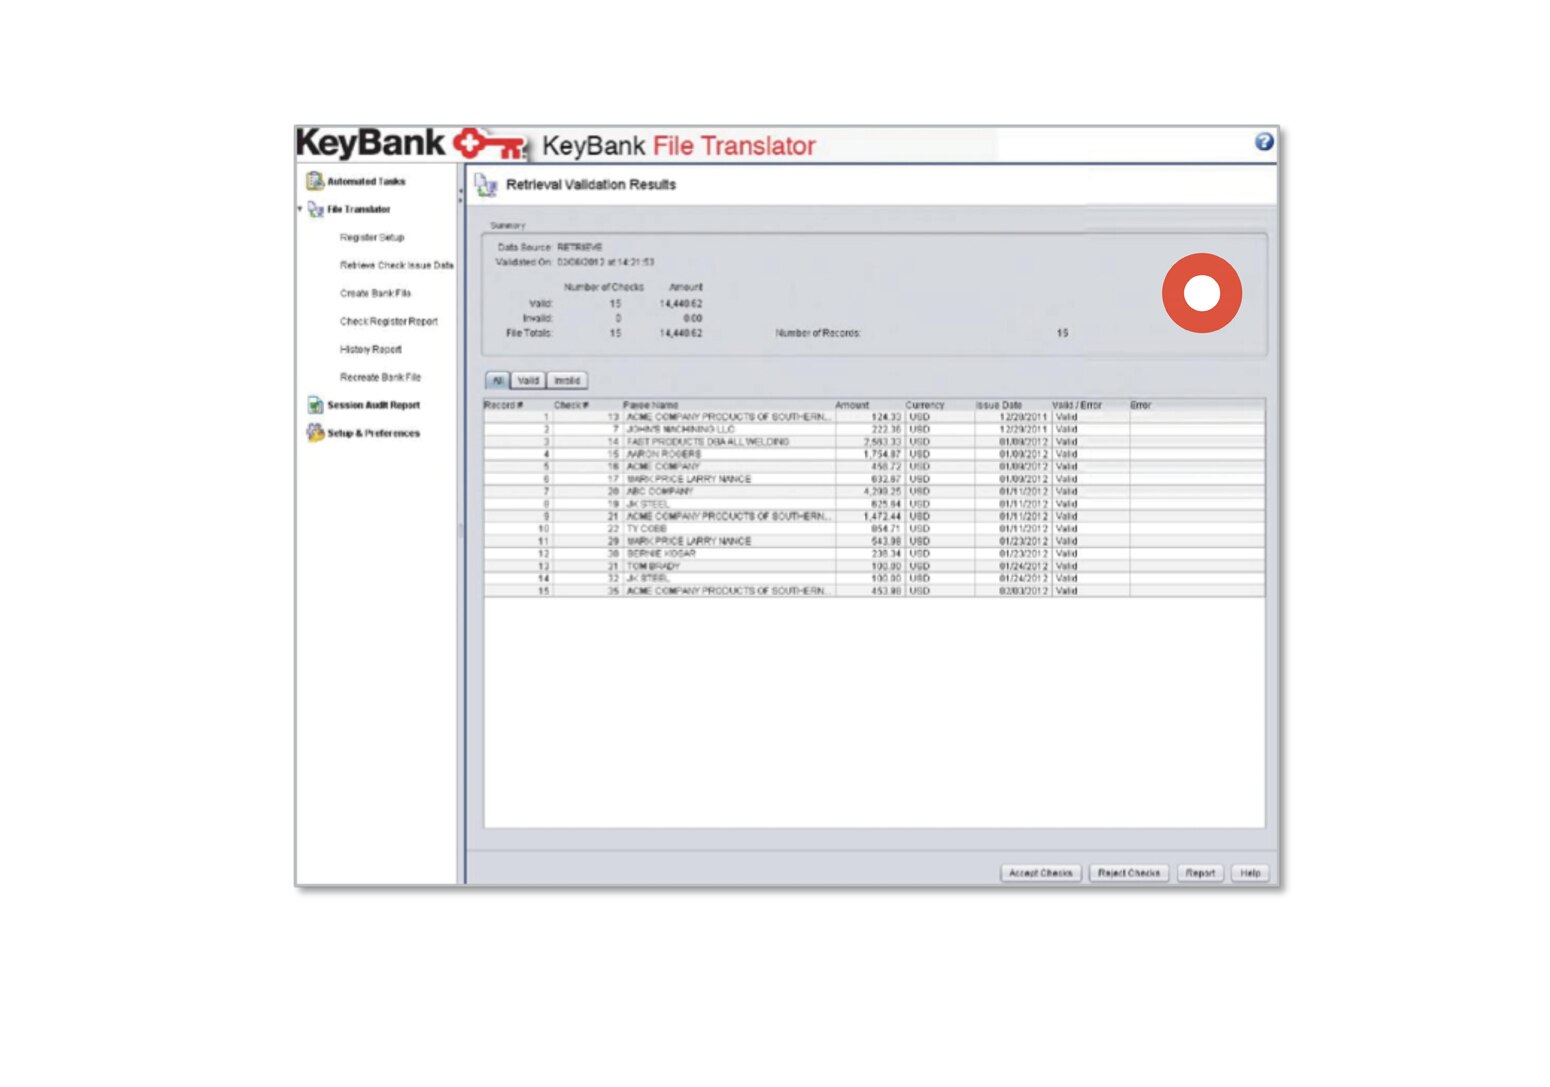Screen dimensions: 1550x1087
Task: Select the All checks tab
Action: [495, 380]
